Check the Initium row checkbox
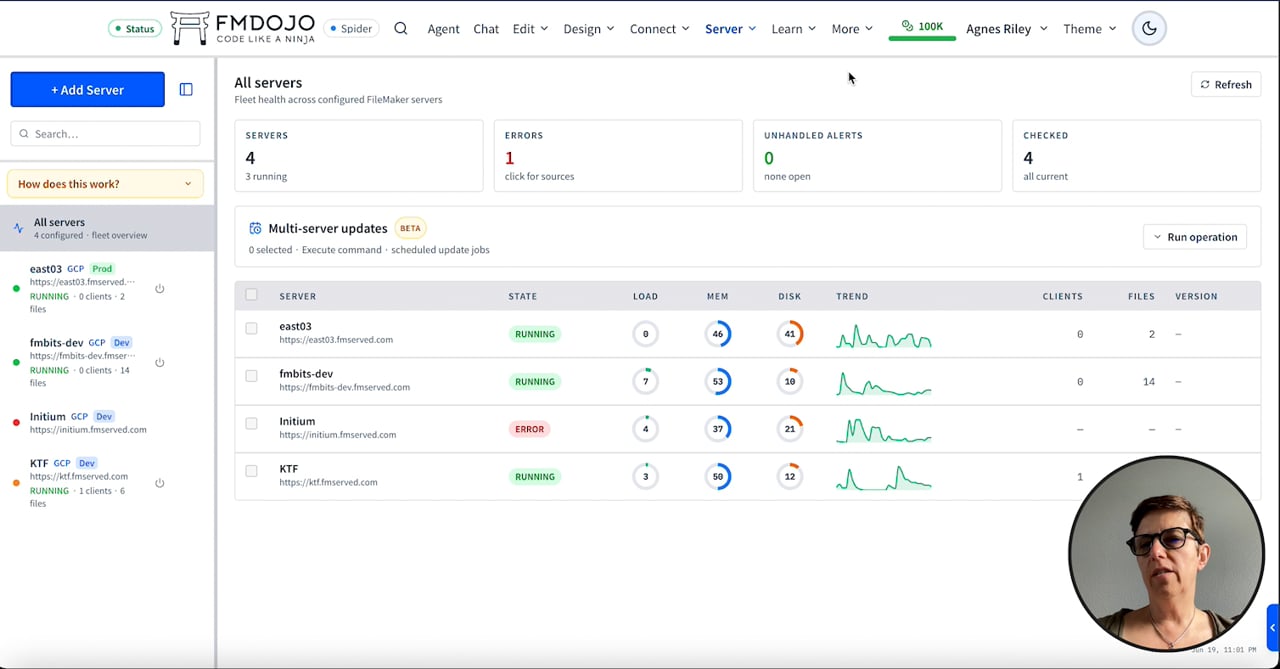1280x669 pixels. tap(251, 423)
